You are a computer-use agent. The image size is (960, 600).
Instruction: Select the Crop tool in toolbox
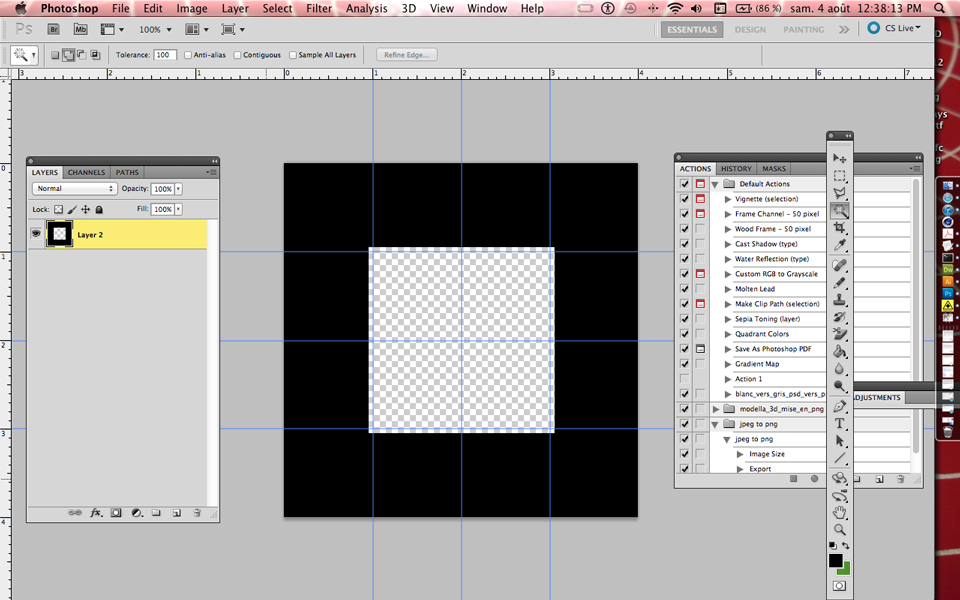point(840,228)
